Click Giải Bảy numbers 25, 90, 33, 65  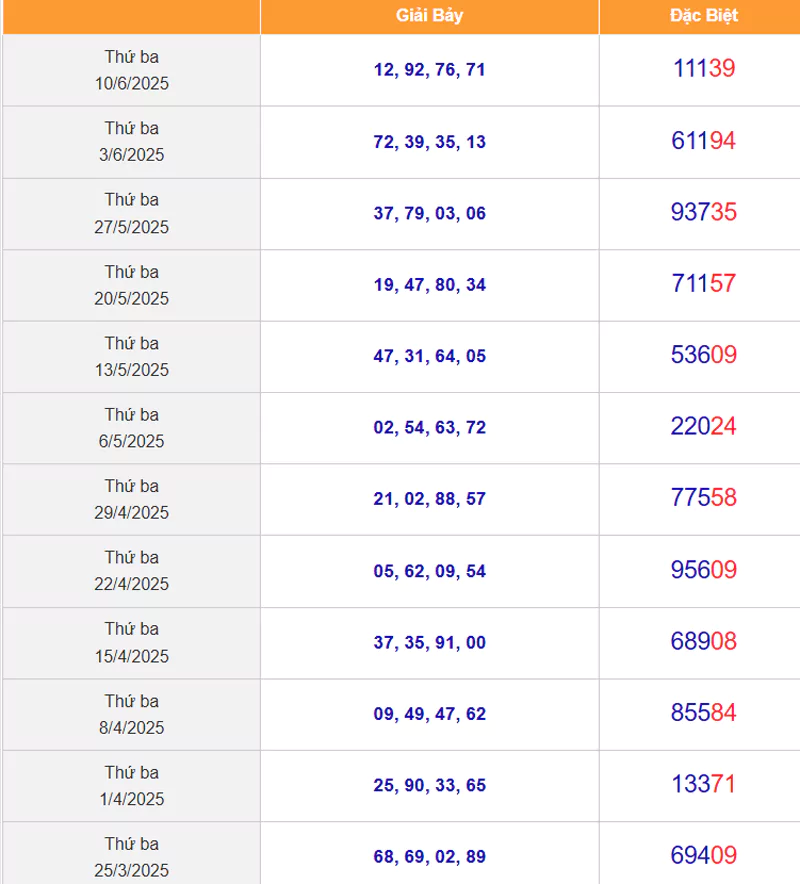(430, 785)
